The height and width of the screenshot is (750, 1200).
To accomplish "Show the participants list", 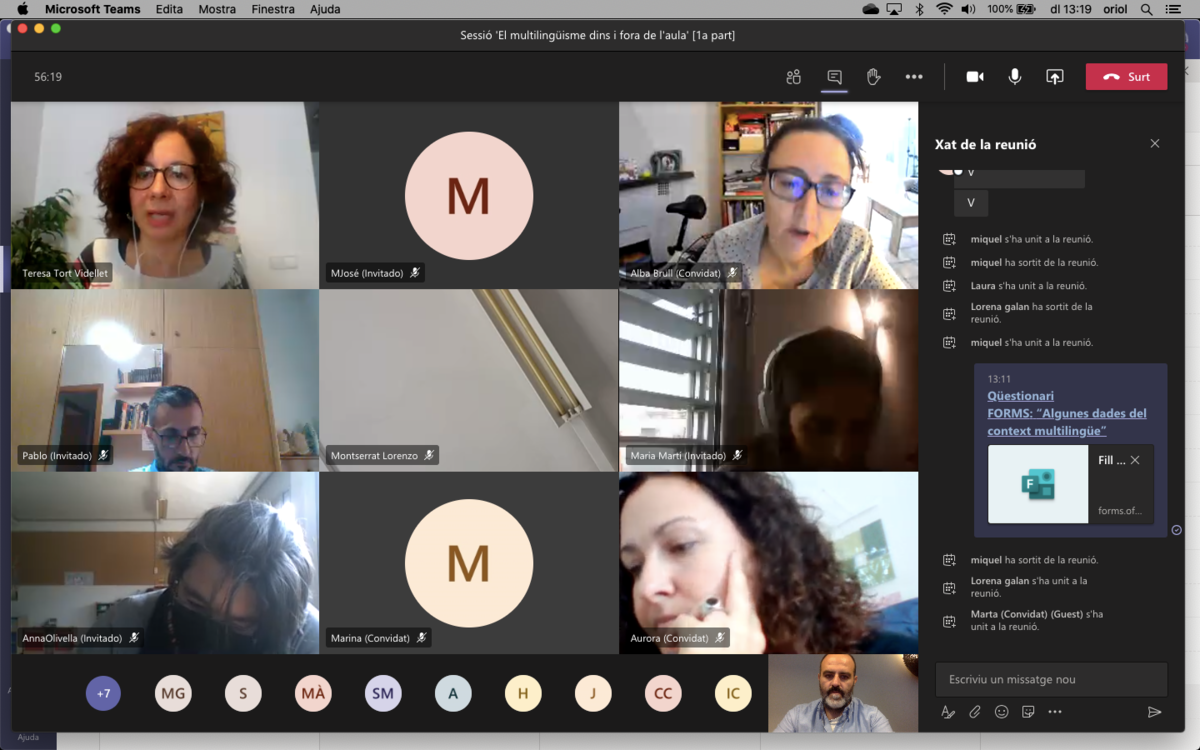I will pyautogui.click(x=794, y=77).
